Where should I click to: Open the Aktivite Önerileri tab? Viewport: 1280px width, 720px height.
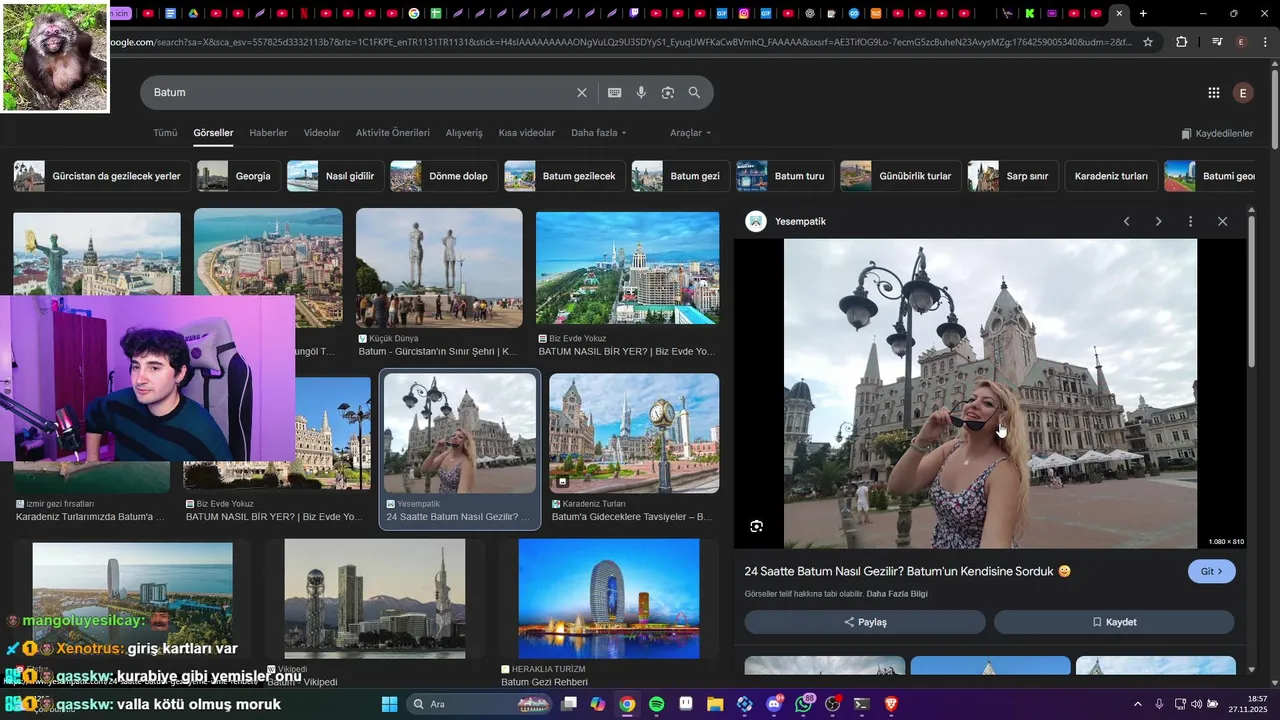393,133
